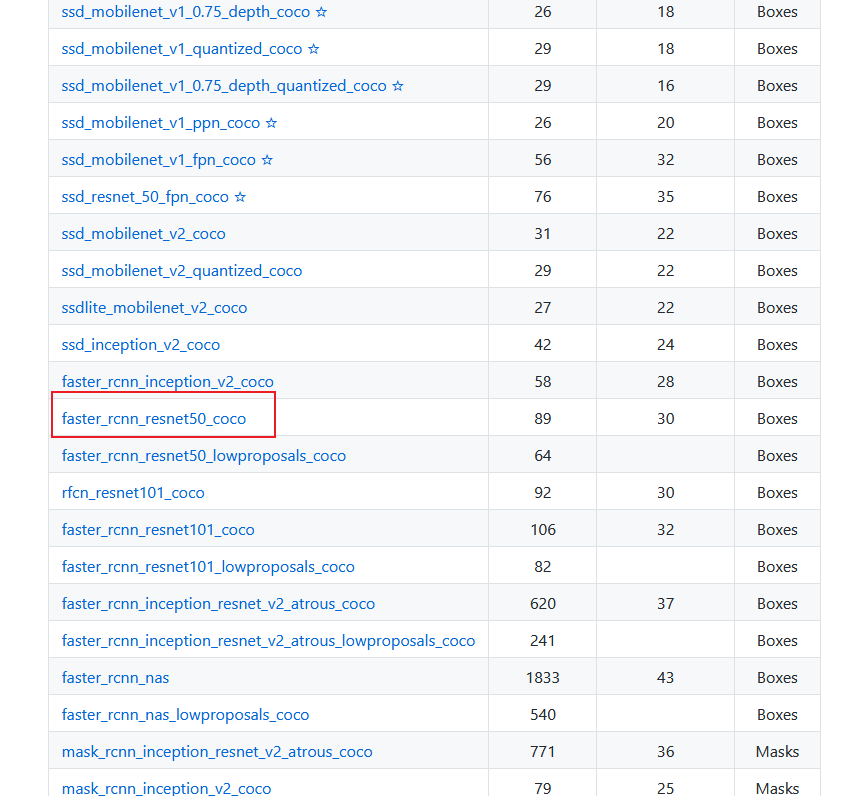Screen dimensions: 855x796
Task: Select speed value 106 in faster_rcnn_resnet101_coco row
Action: tap(543, 530)
